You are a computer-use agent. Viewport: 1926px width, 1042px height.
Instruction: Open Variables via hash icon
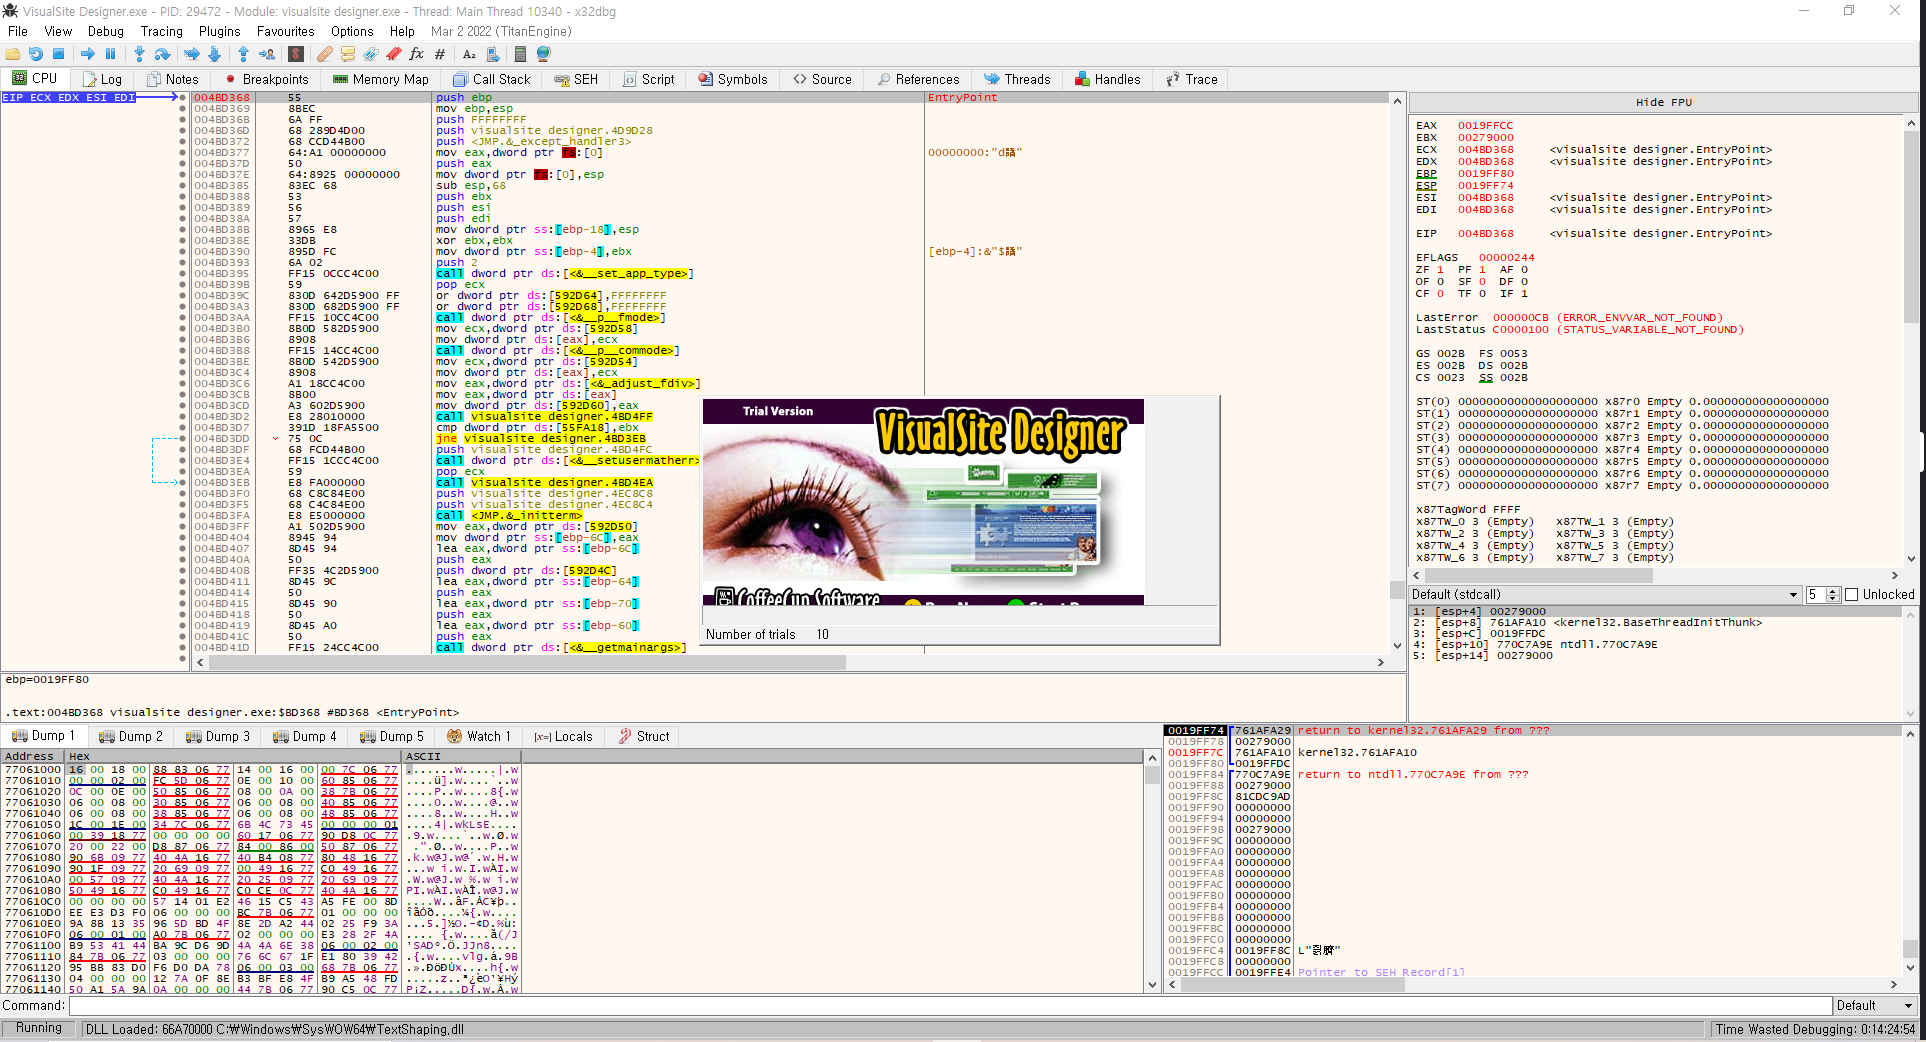pyautogui.click(x=440, y=54)
